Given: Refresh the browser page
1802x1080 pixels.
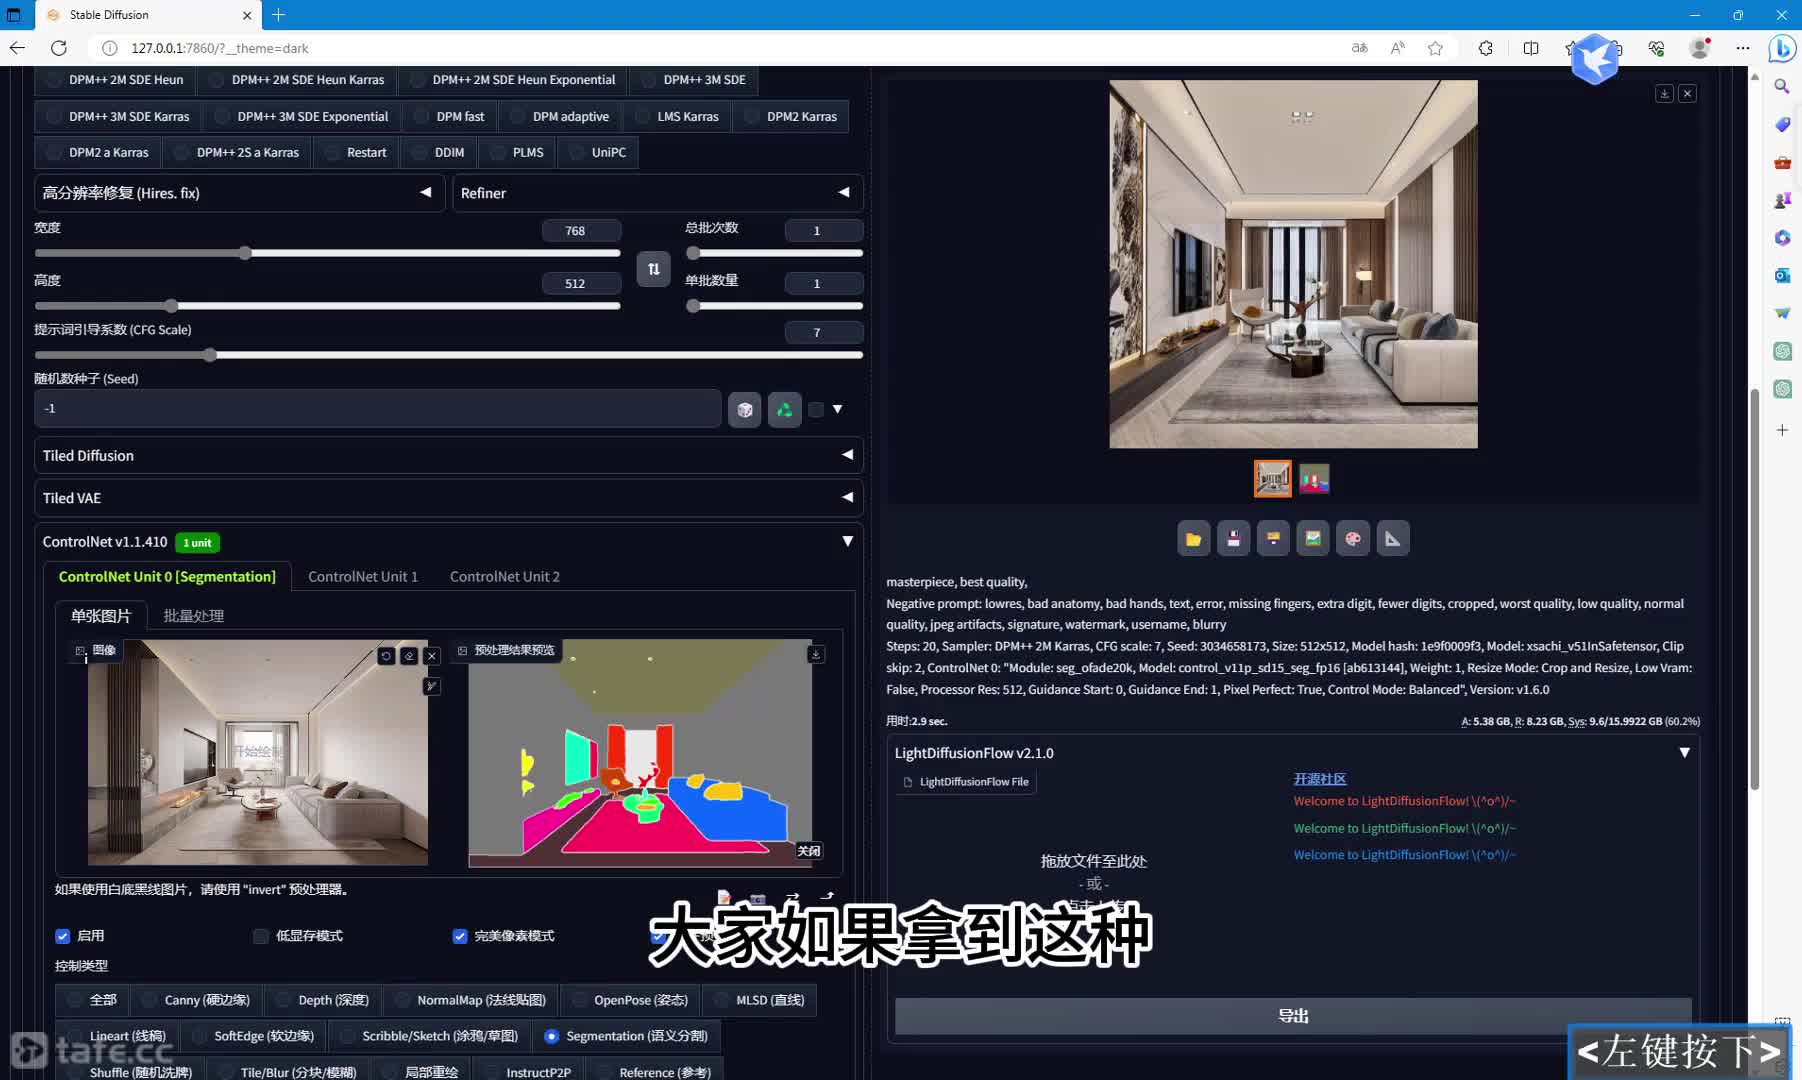Looking at the screenshot, I should coord(59,48).
